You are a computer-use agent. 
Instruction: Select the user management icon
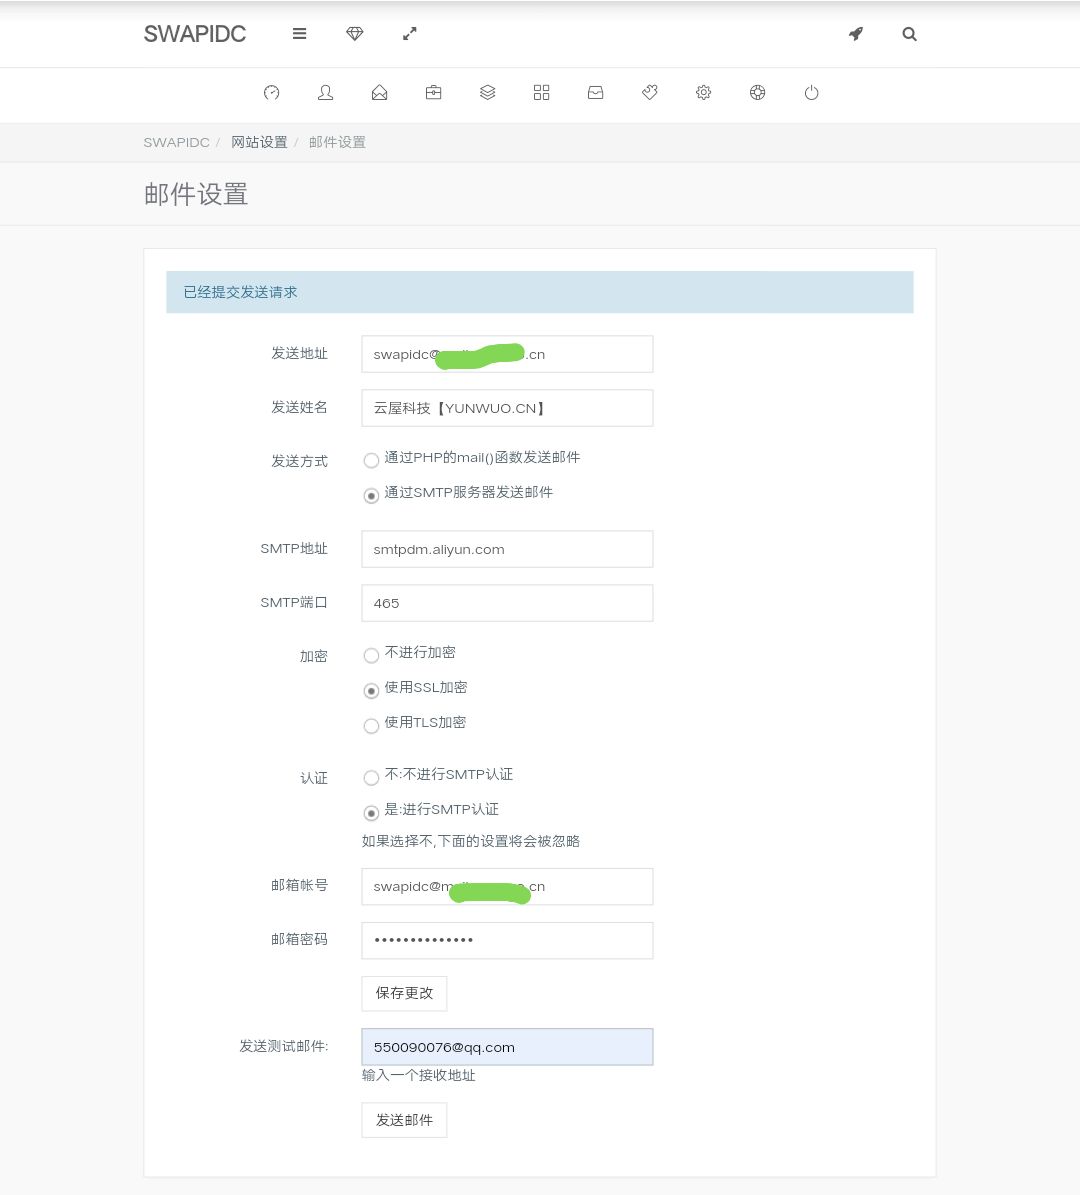[325, 92]
